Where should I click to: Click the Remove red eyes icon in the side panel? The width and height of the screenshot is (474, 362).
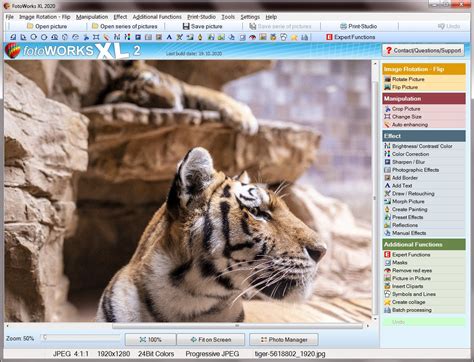click(x=387, y=270)
